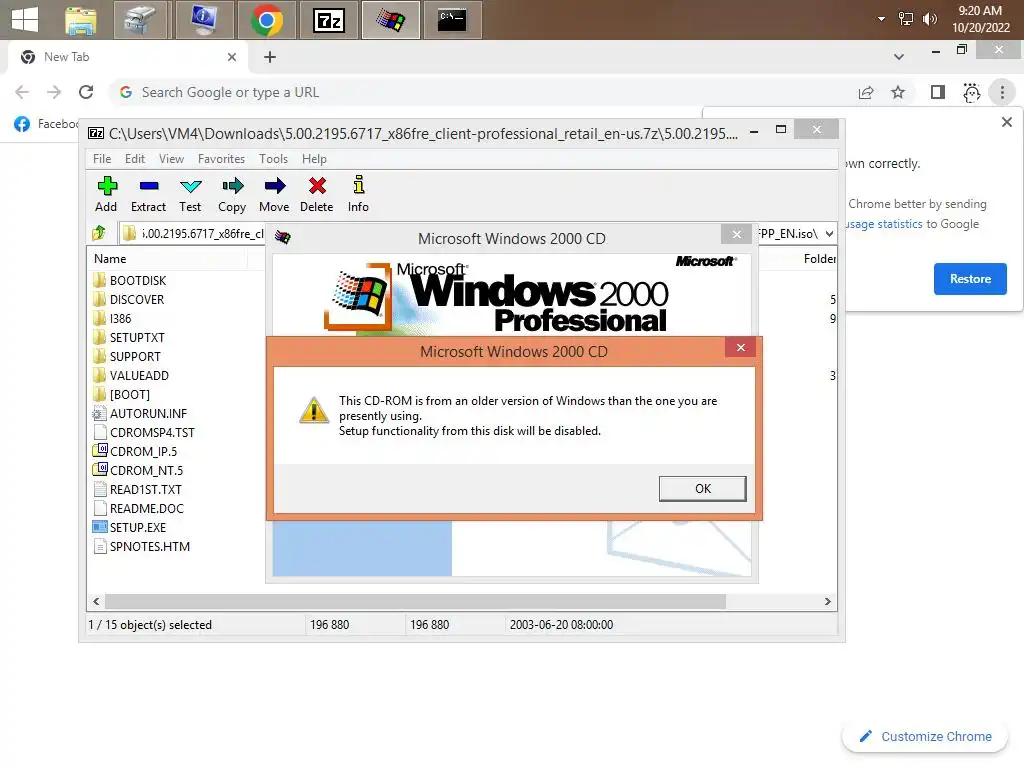
Task: Dismiss the Chrome restore bubble
Action: [1006, 122]
